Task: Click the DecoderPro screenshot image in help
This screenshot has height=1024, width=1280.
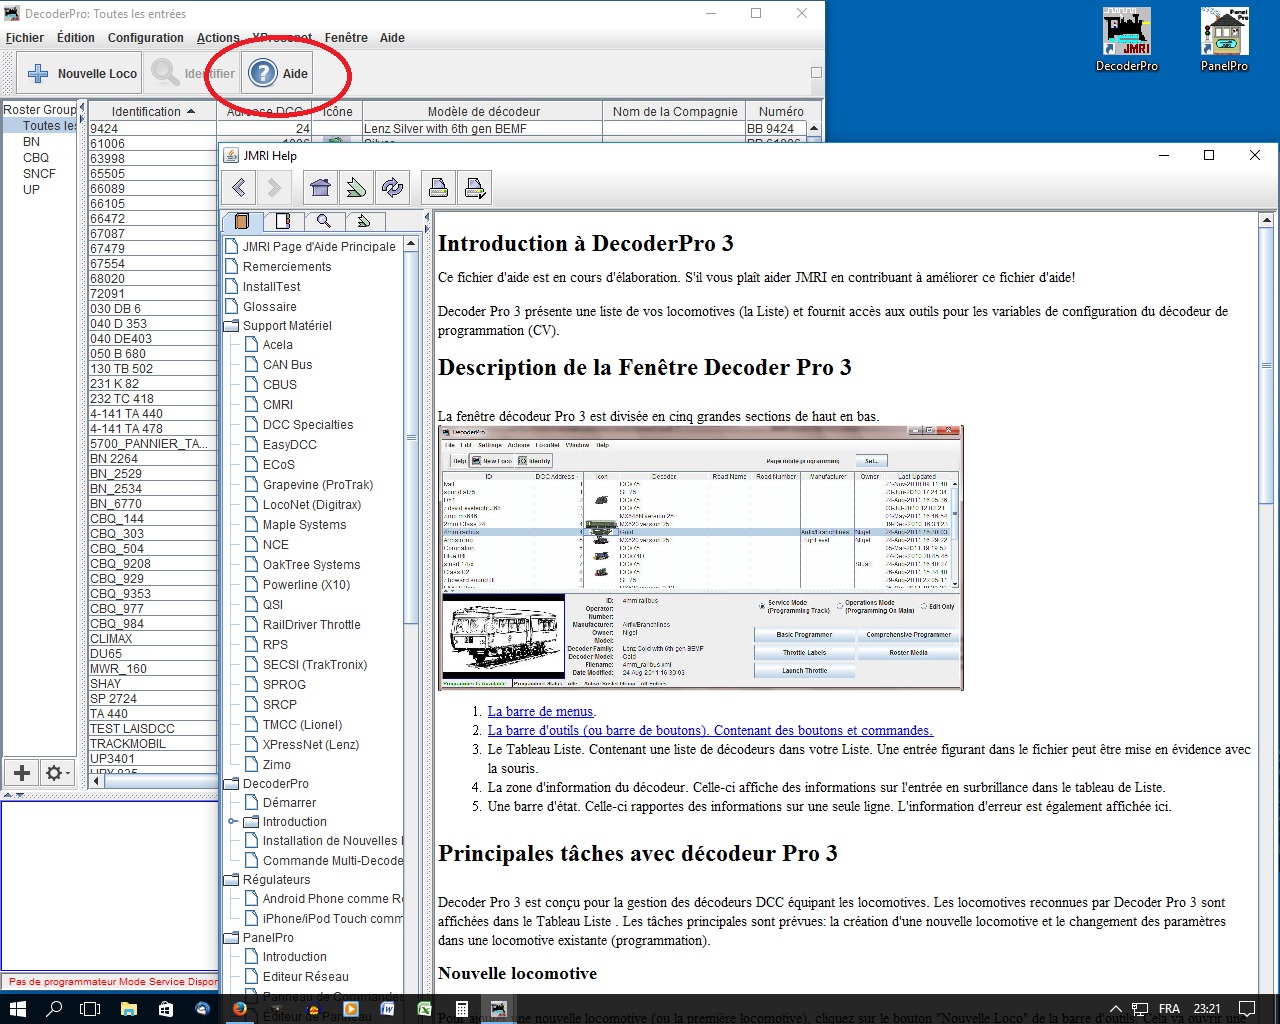Action: (701, 558)
